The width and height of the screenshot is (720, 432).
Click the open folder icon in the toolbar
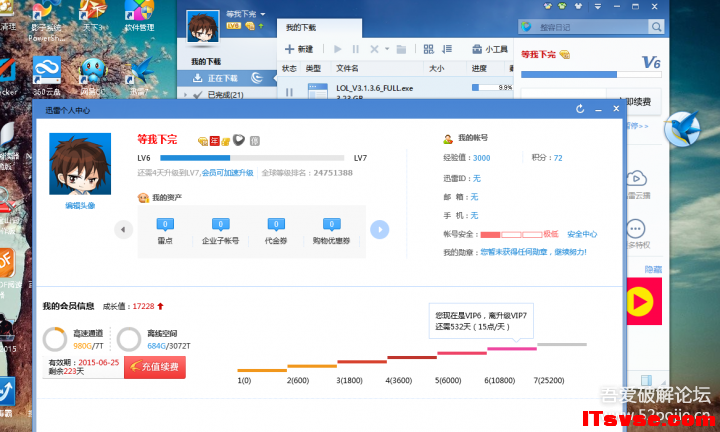pos(401,49)
